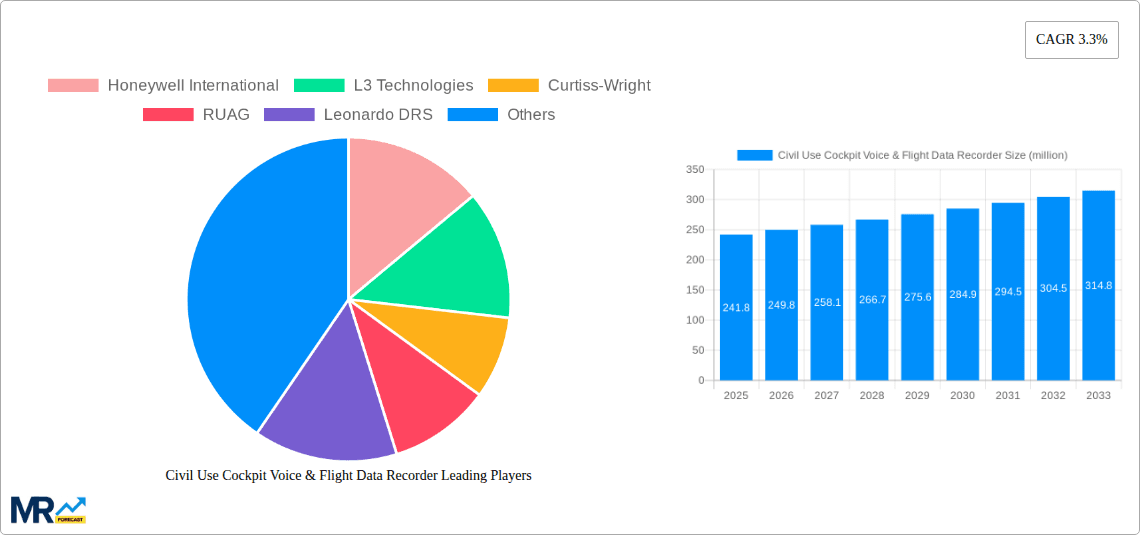
Task: Click the Honeywell International legend label
Action: [x=193, y=85]
